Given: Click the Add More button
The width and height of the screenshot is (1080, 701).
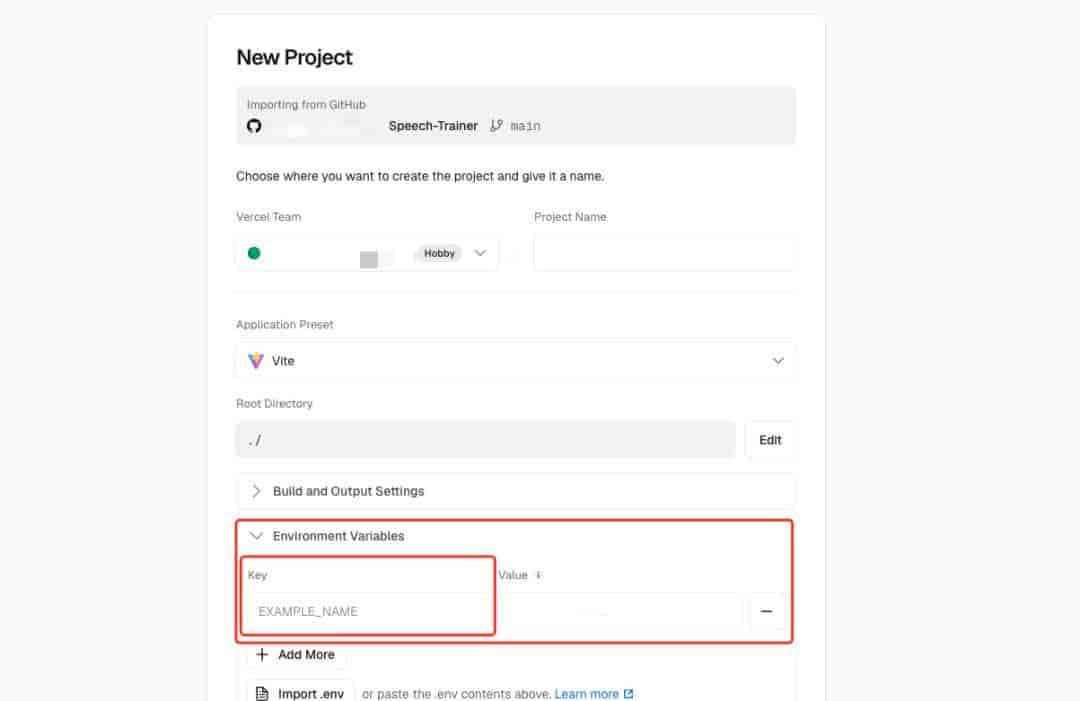Looking at the screenshot, I should (x=296, y=655).
